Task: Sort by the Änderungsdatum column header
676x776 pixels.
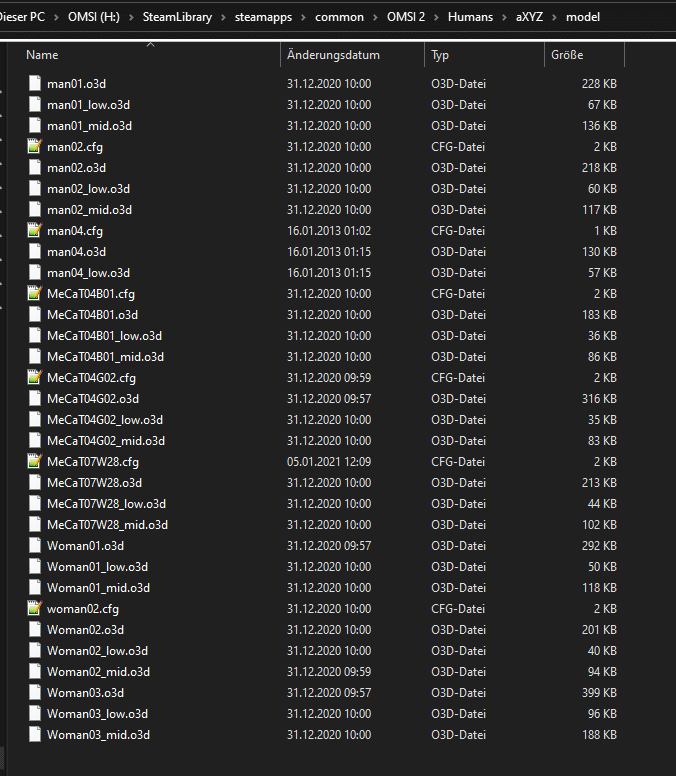Action: click(x=332, y=55)
